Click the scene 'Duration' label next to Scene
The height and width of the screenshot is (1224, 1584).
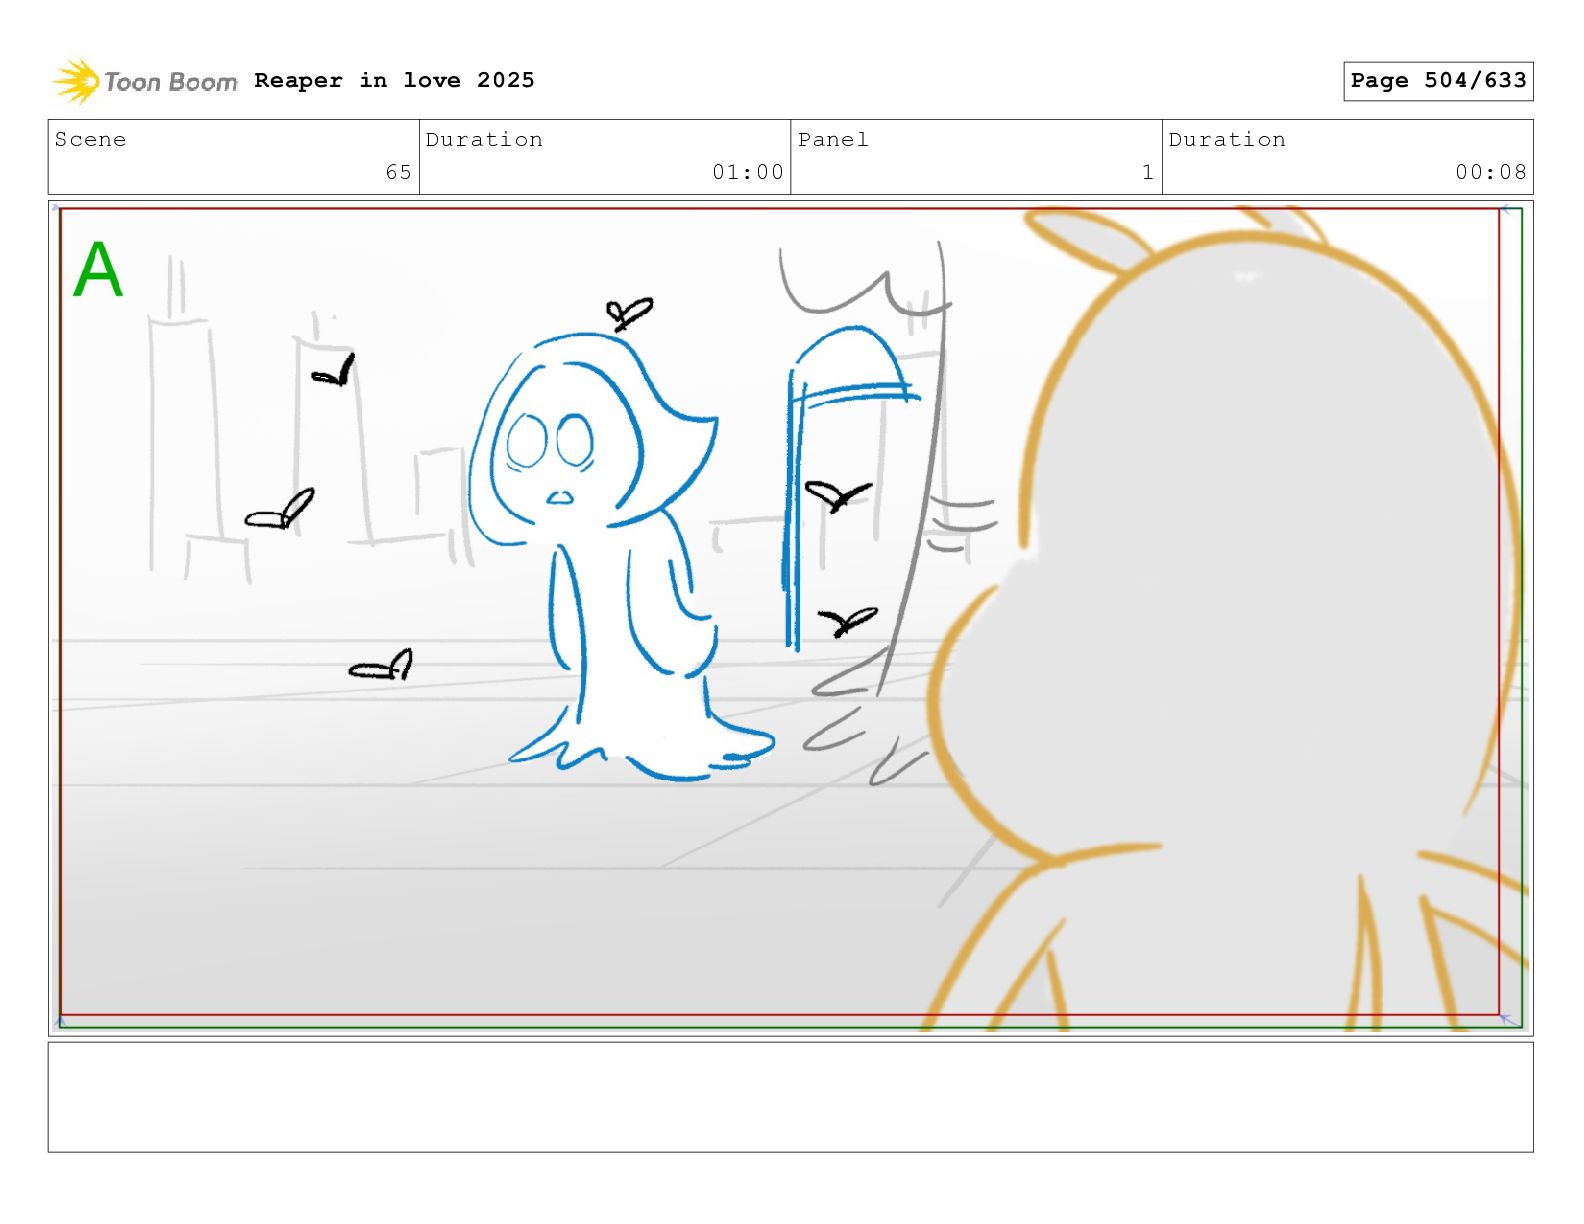484,140
